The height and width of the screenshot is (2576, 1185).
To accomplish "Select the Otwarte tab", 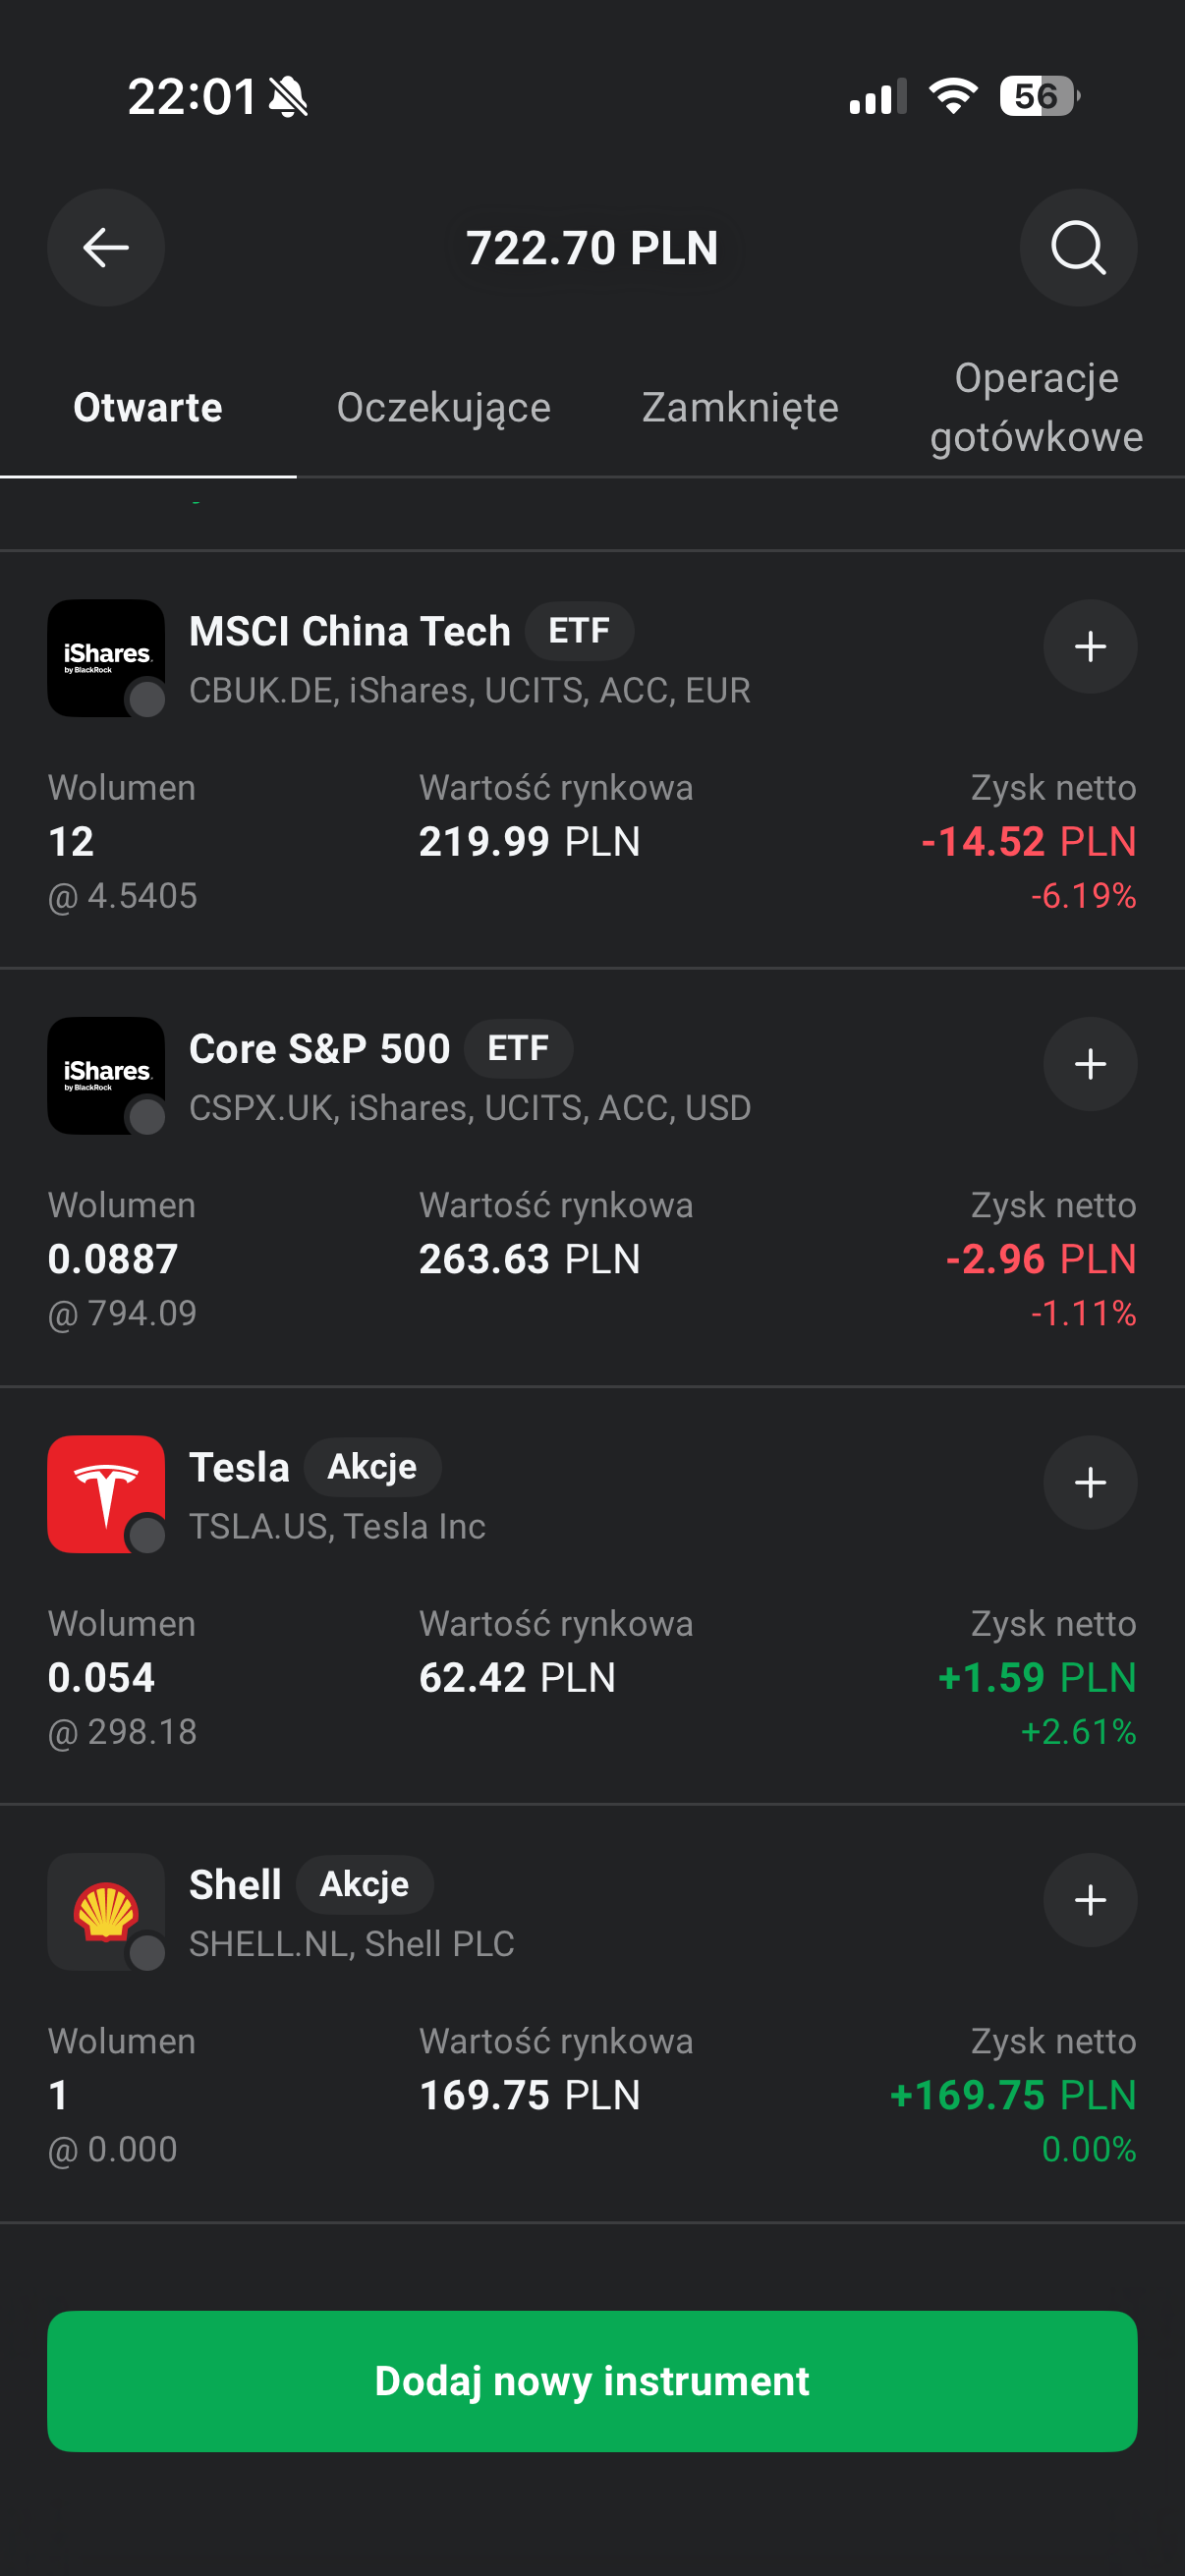I will click(x=148, y=407).
